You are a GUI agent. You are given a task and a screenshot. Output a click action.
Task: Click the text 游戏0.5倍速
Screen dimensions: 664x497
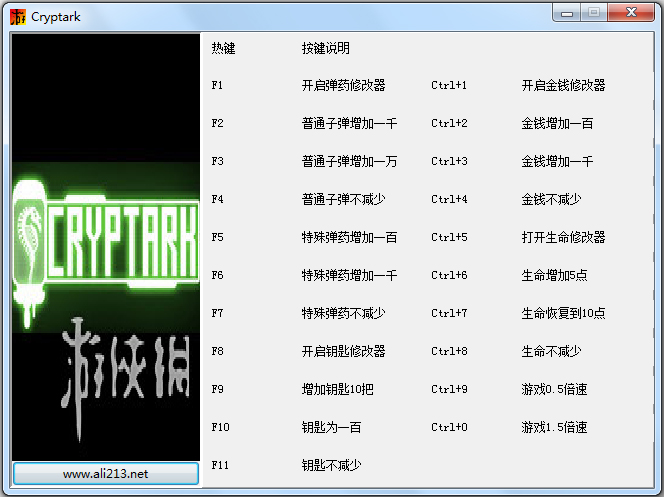554,389
